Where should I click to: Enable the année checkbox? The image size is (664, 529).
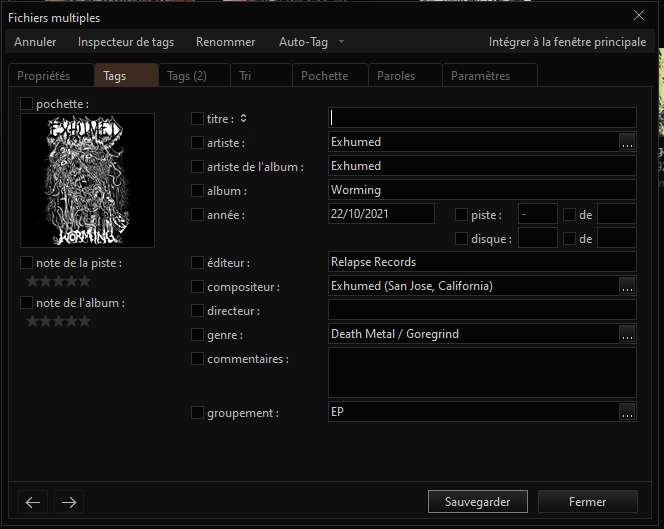tap(197, 215)
